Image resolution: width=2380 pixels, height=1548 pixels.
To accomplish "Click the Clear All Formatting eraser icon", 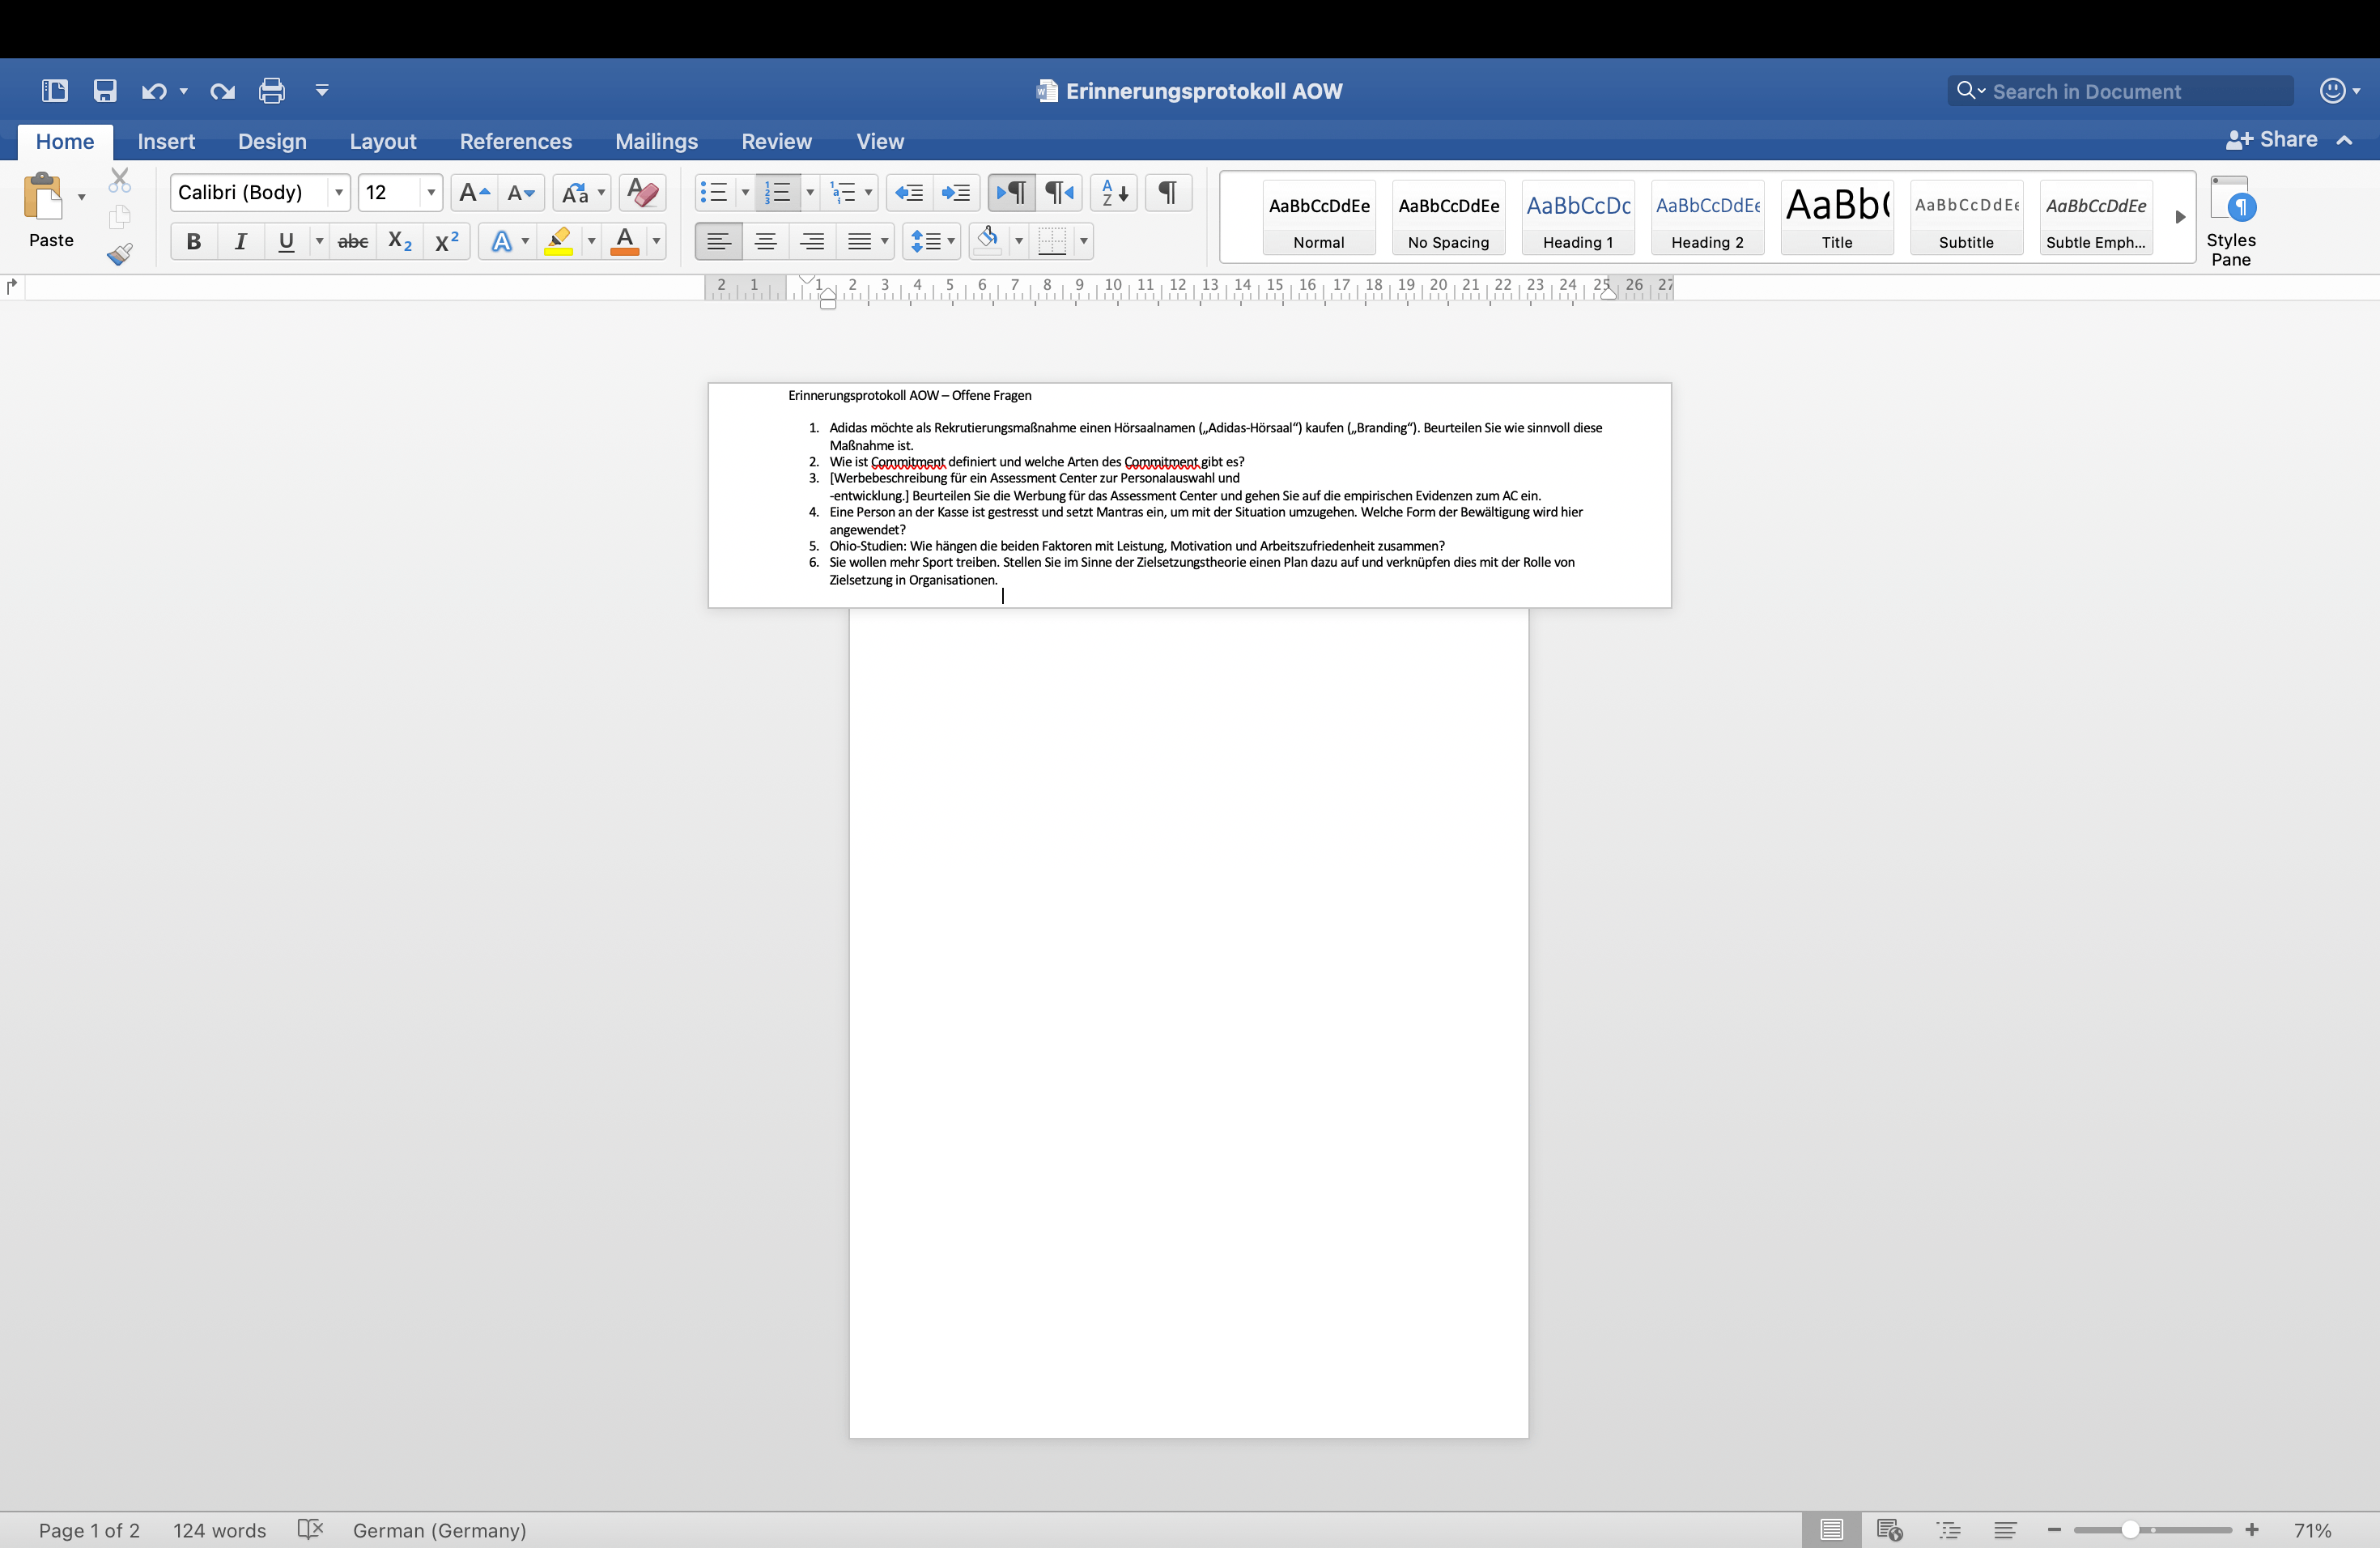I will (643, 192).
